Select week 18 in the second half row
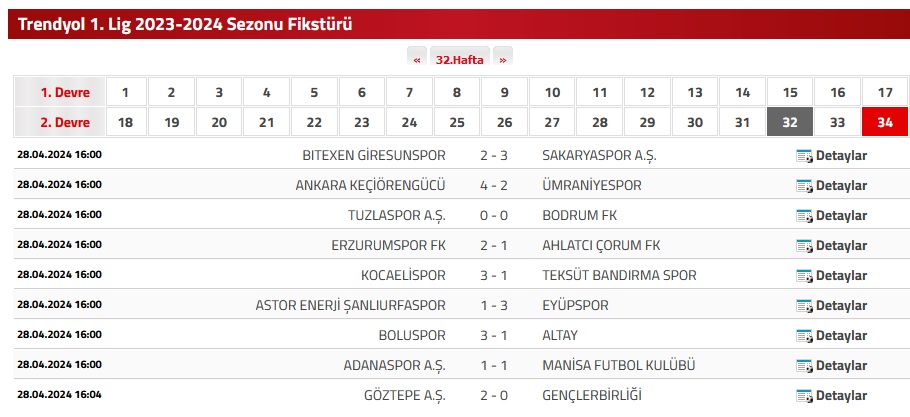The image size is (910, 417). [x=126, y=122]
